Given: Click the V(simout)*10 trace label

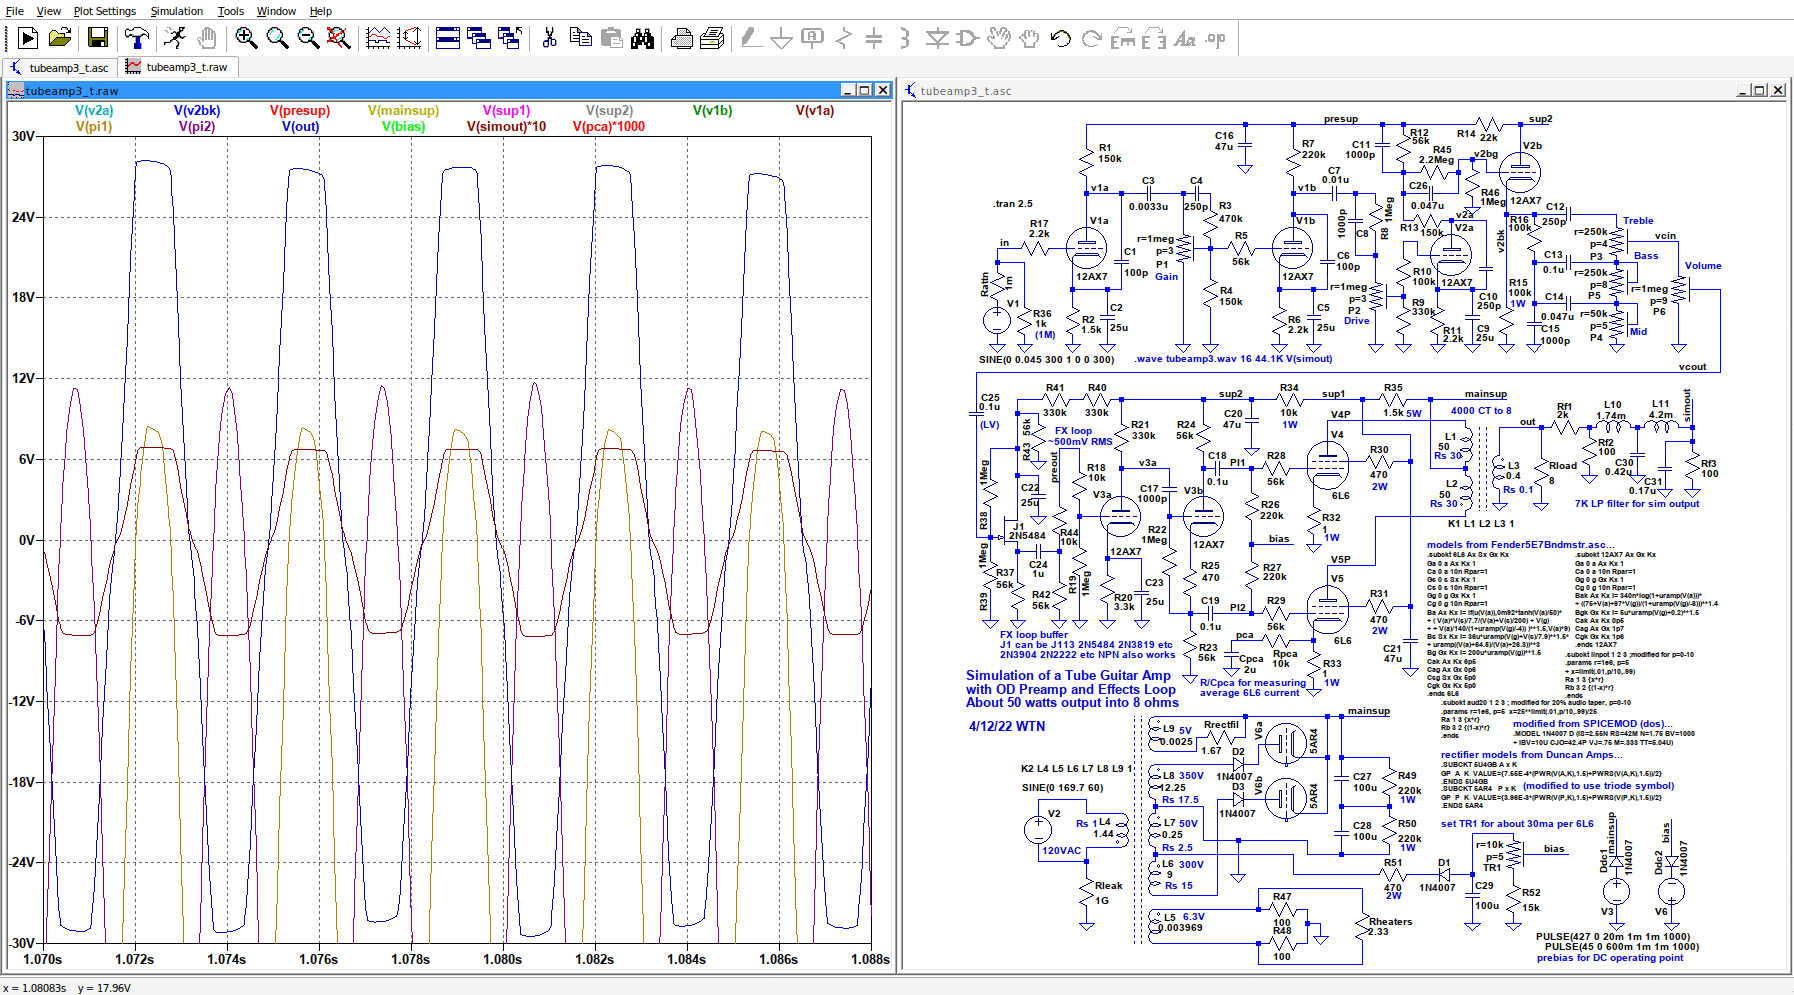Looking at the screenshot, I should tap(507, 127).
